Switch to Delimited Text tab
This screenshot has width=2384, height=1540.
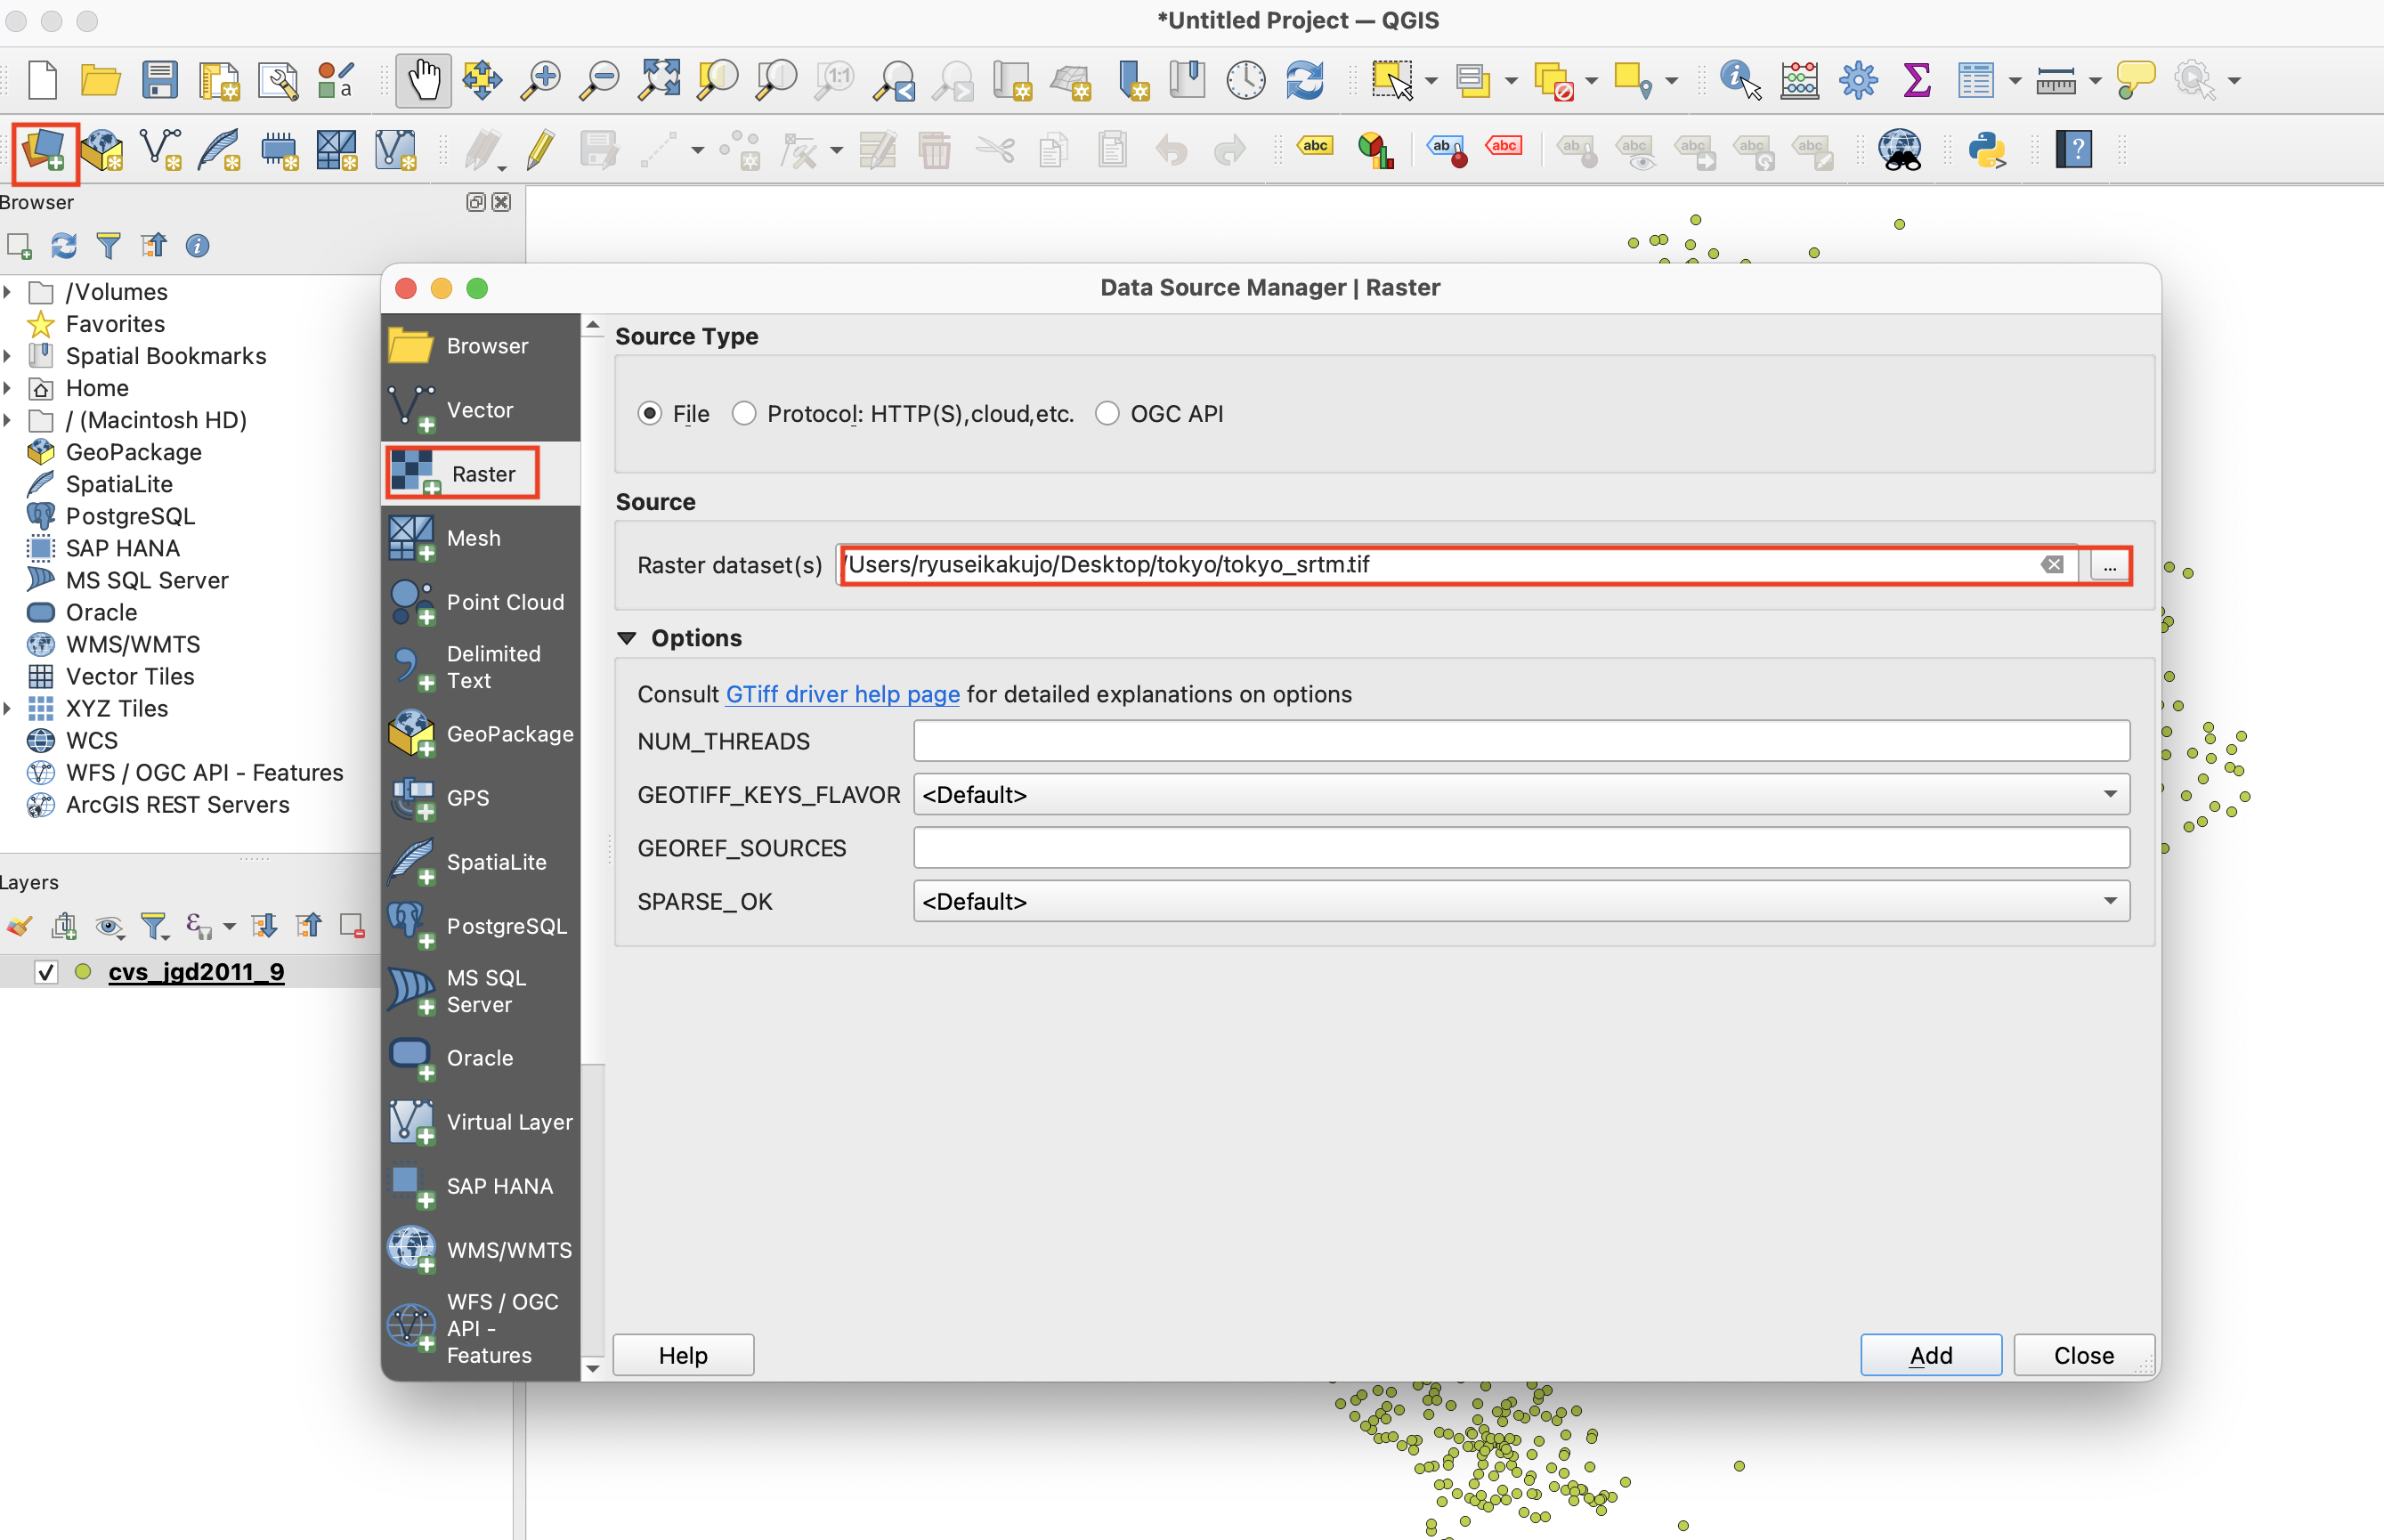[x=481, y=667]
